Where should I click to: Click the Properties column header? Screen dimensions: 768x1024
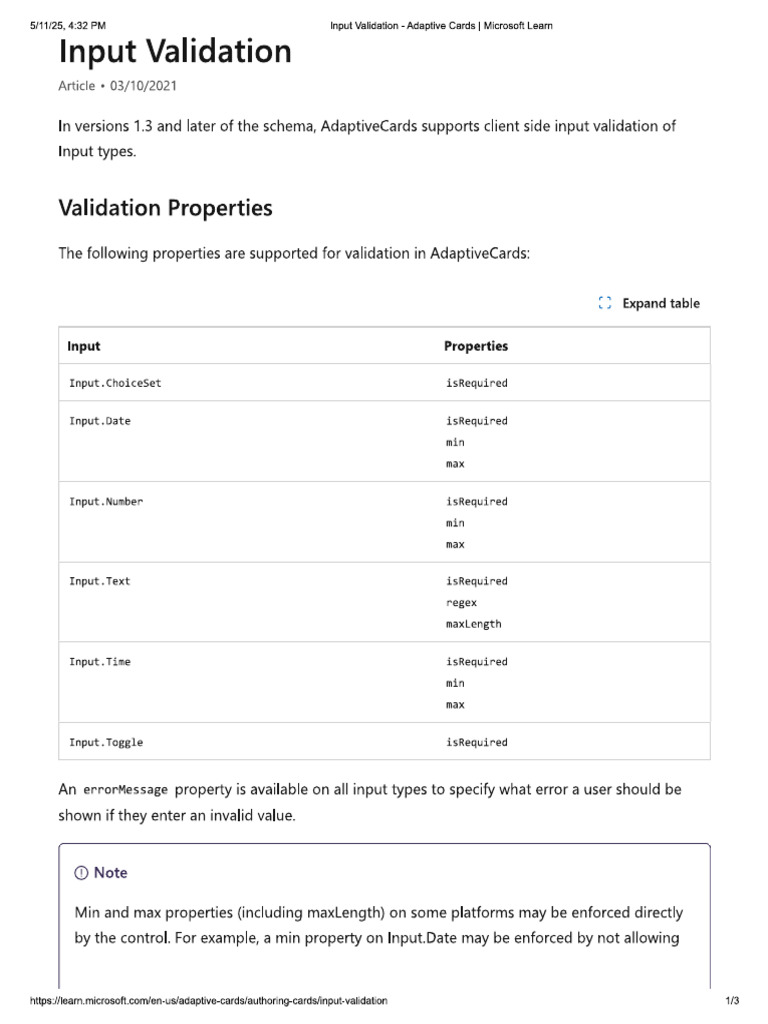coord(476,346)
